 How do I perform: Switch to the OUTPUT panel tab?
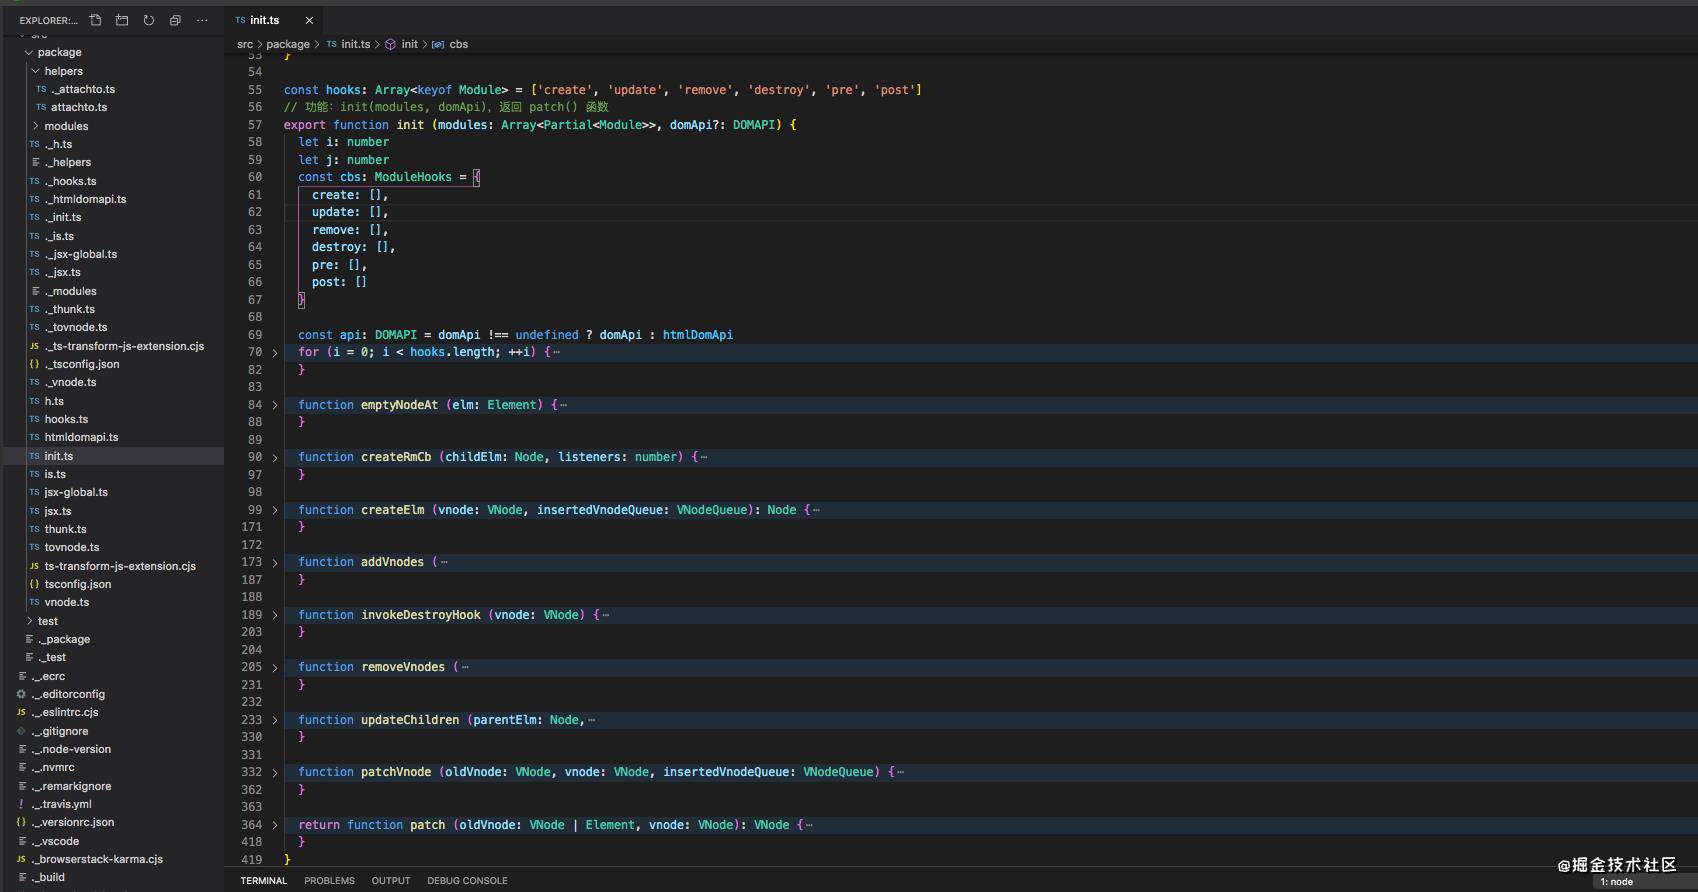(391, 881)
